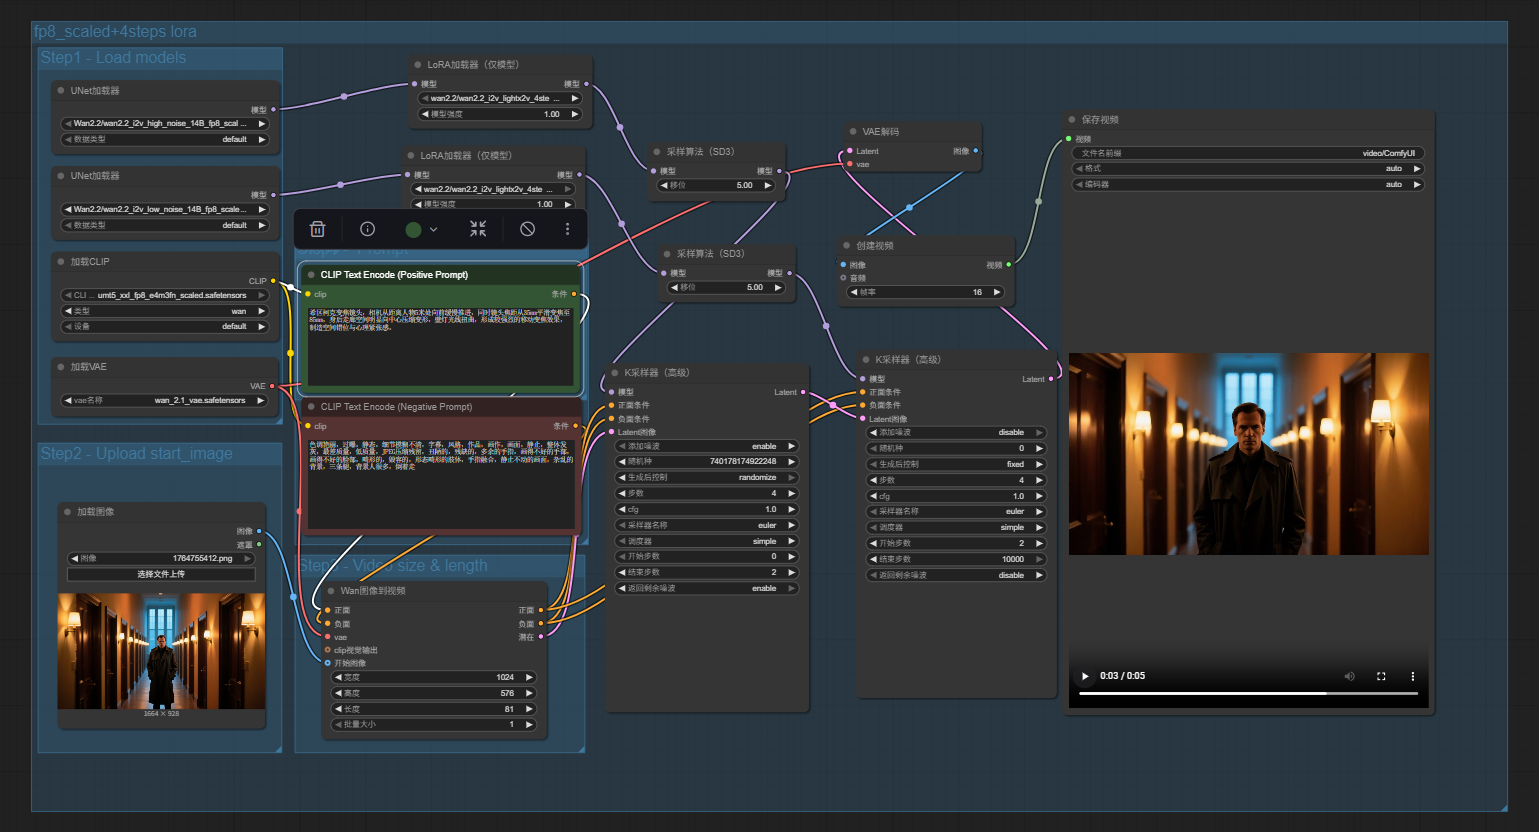The height and width of the screenshot is (832, 1539).
Task: Click the 文件名前缀 video/ComfyUI field
Action: tap(1248, 153)
